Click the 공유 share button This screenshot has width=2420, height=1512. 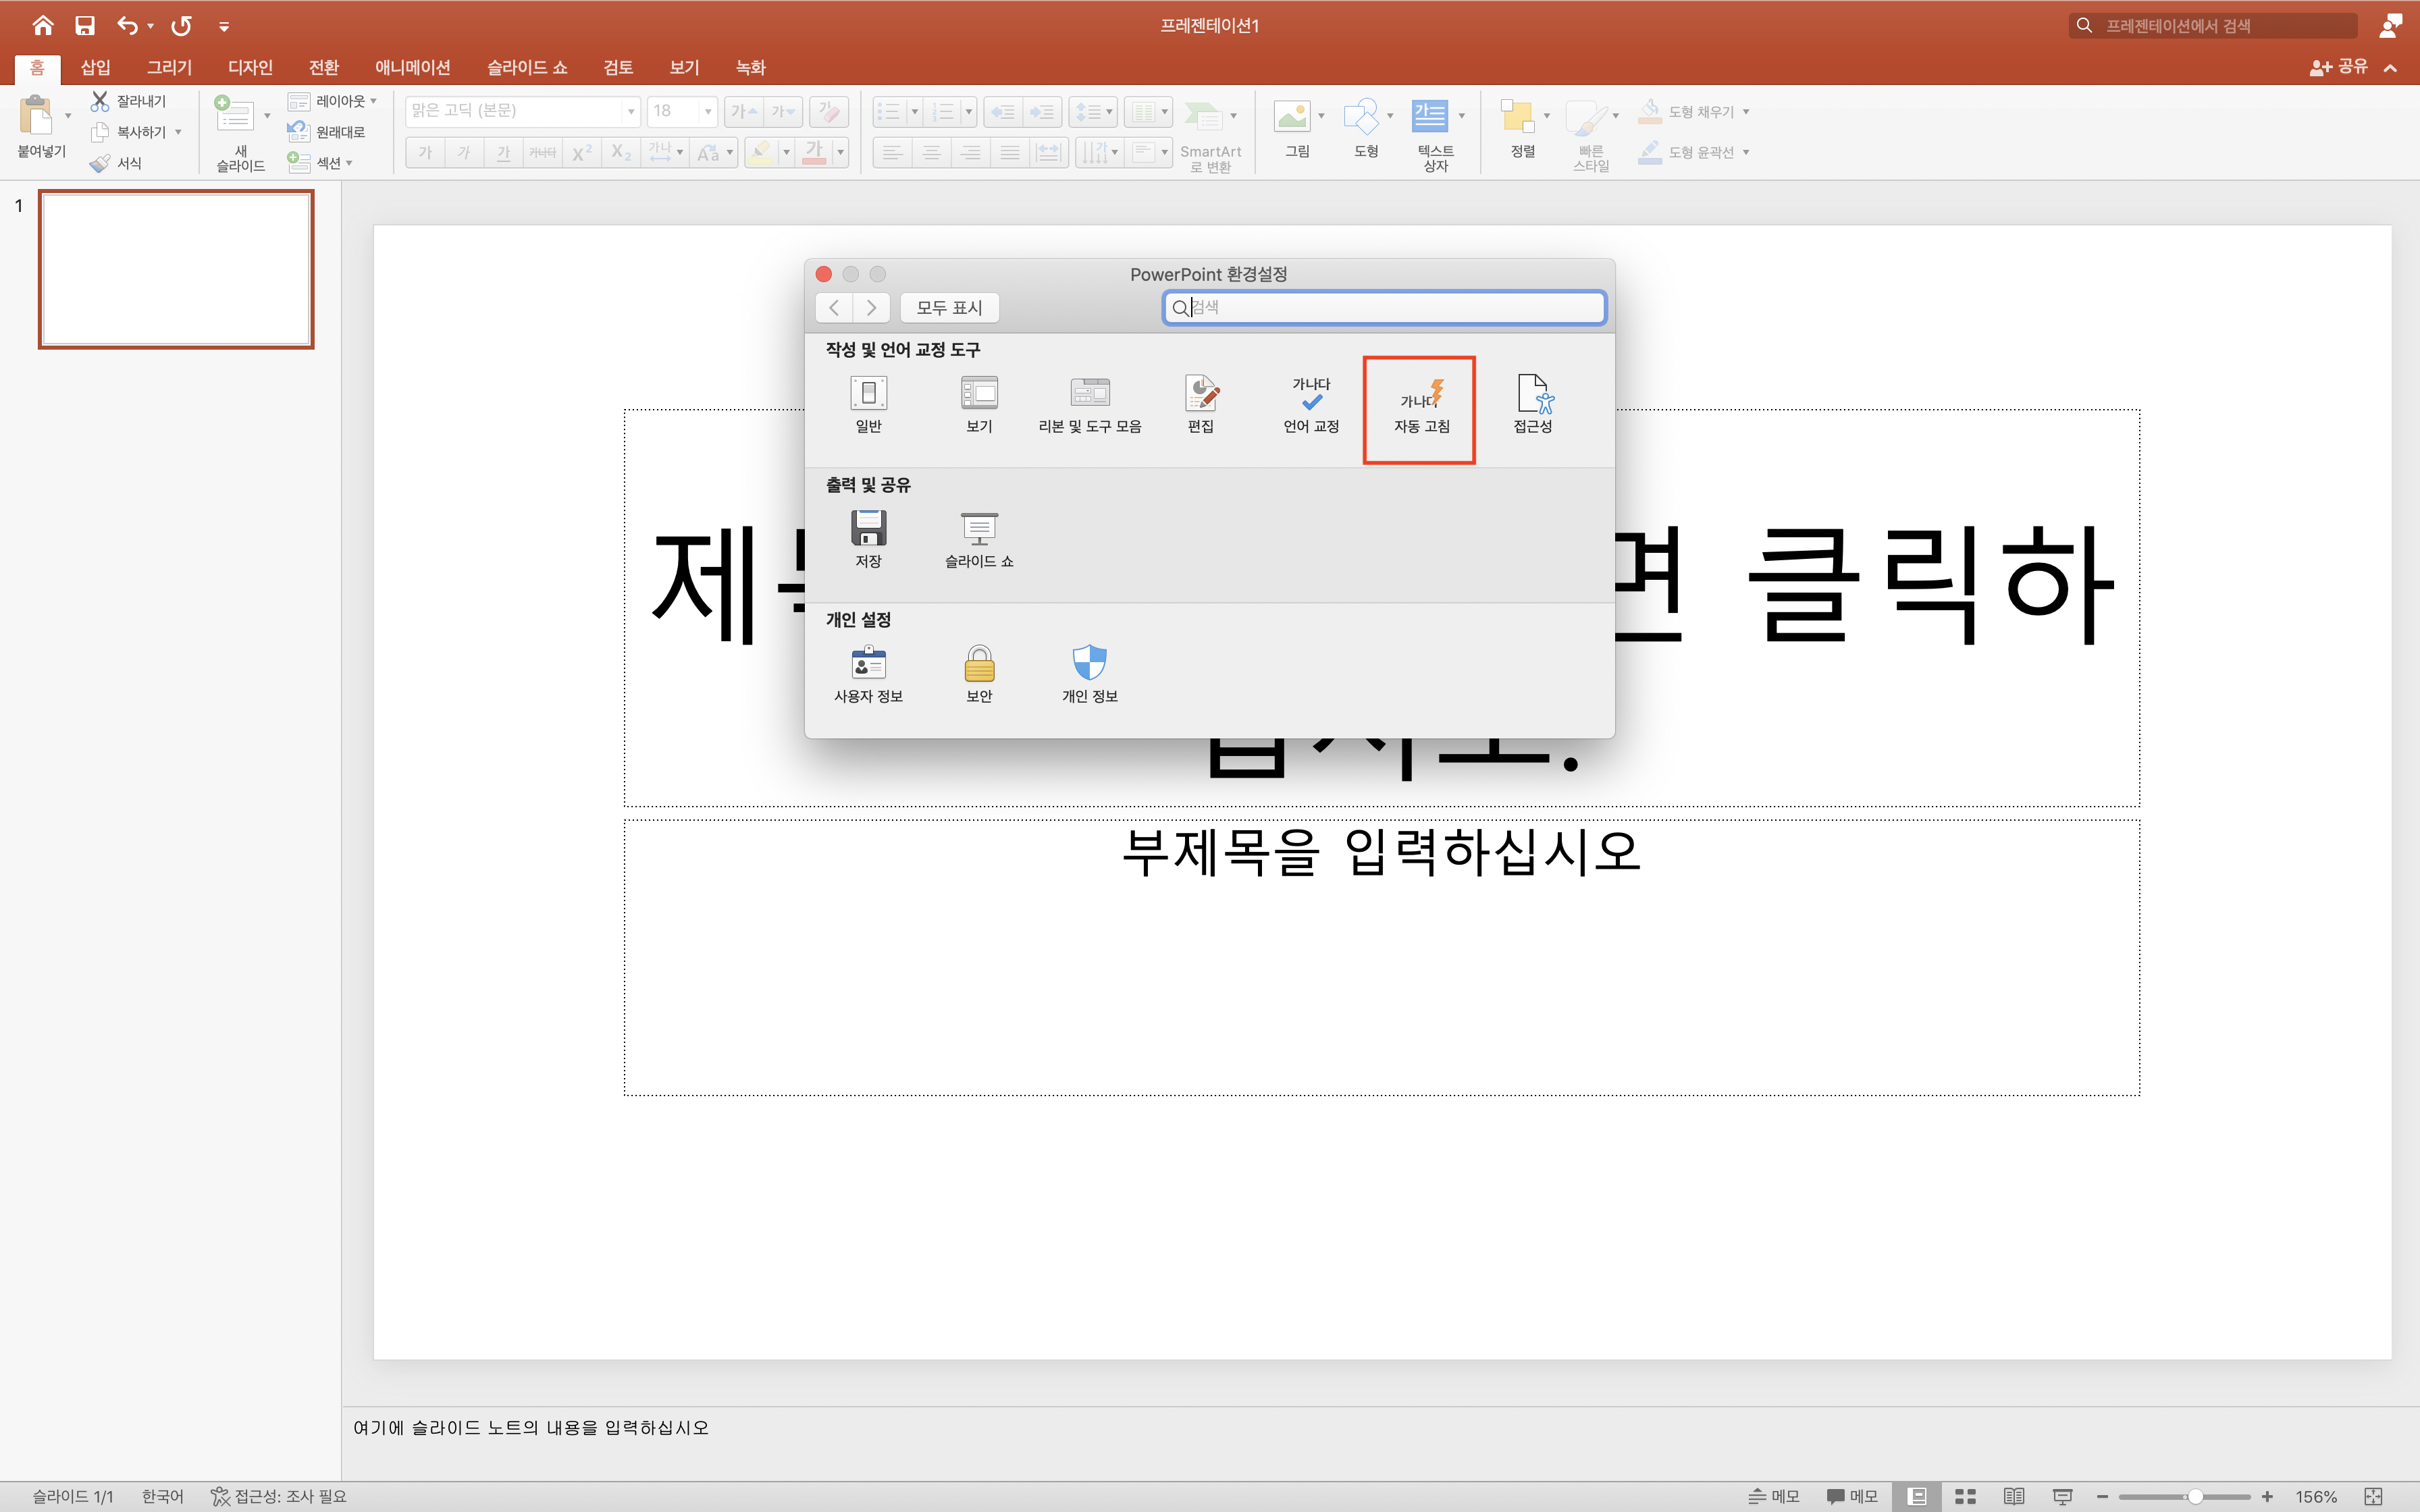click(x=2338, y=67)
